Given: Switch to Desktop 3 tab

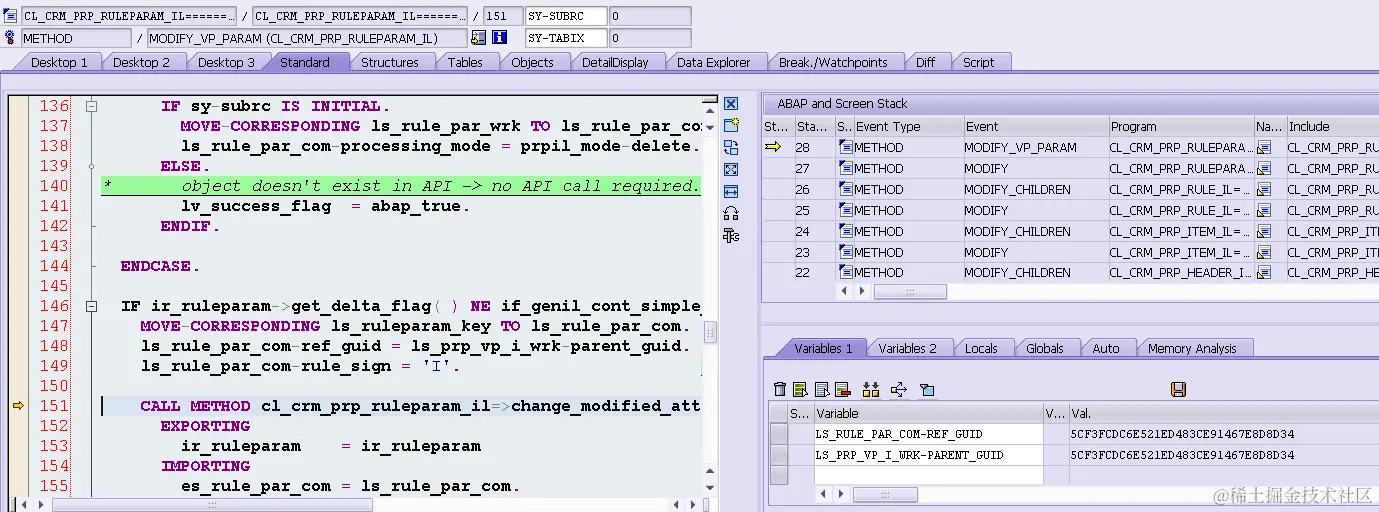Looking at the screenshot, I should (x=226, y=62).
